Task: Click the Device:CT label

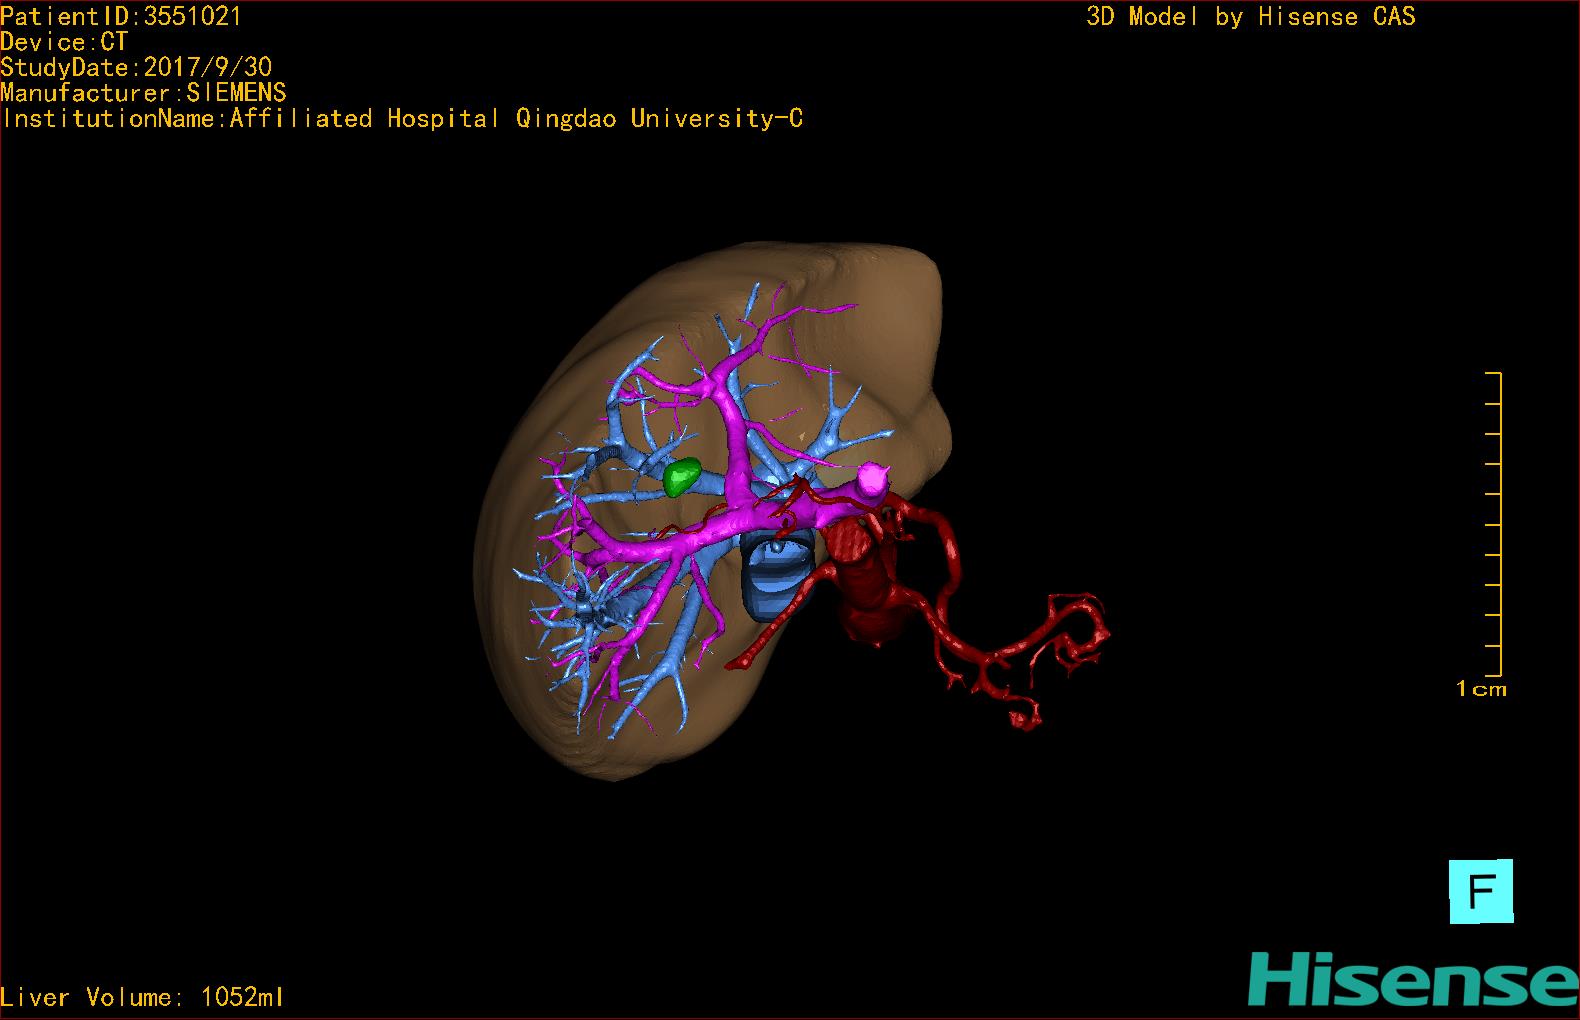Action: [x=64, y=42]
